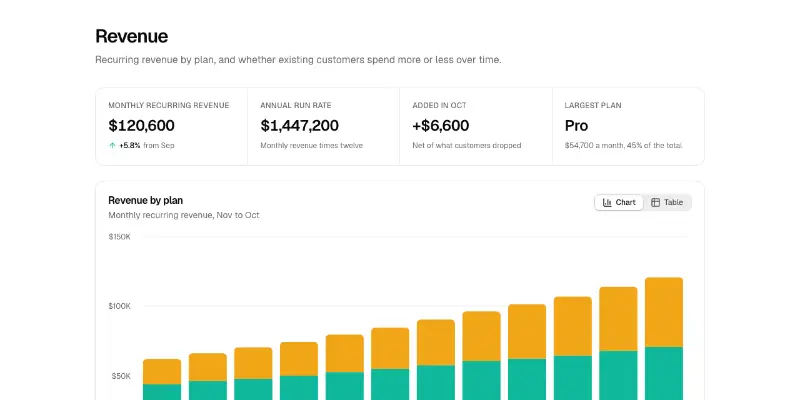Click the tallest orange bar segment
Viewport: 800px width, 400px height.
664,312
